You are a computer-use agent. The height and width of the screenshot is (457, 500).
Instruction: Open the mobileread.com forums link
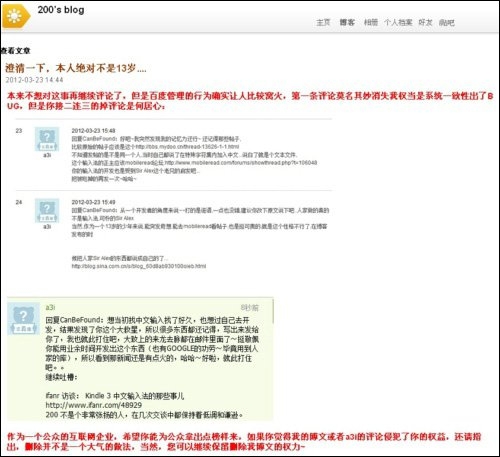tap(241, 163)
